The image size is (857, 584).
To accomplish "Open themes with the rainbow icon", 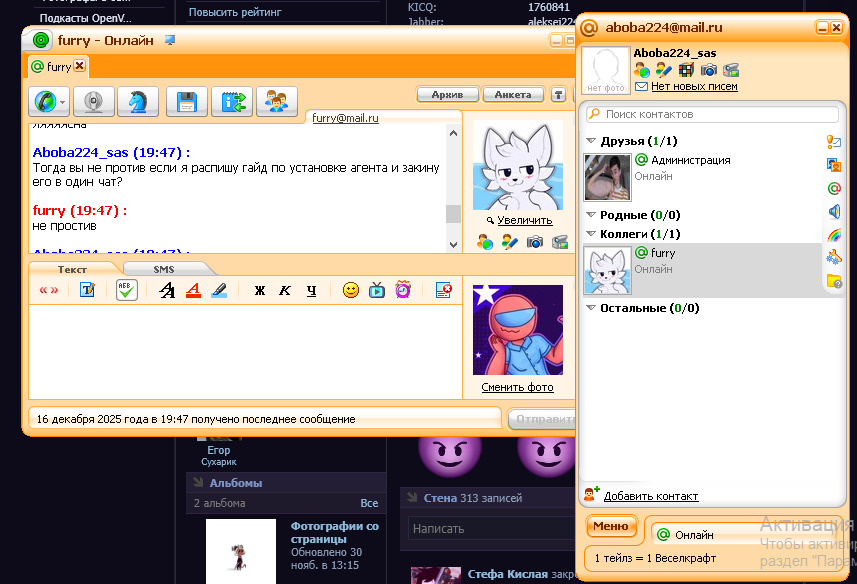I will (x=834, y=235).
